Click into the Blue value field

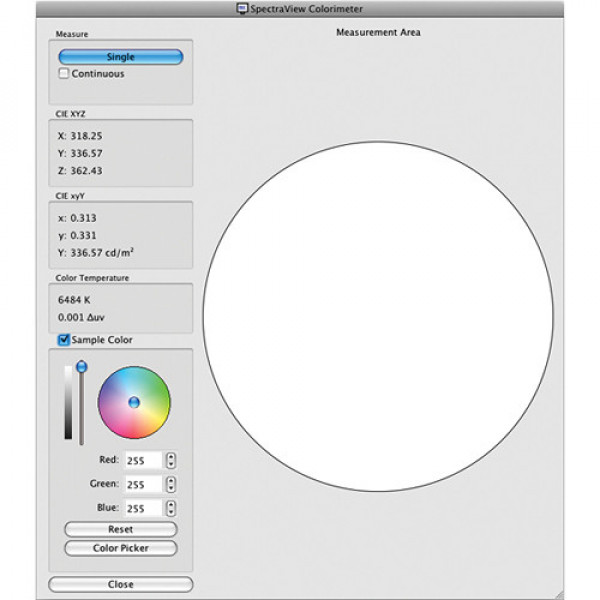click(143, 509)
